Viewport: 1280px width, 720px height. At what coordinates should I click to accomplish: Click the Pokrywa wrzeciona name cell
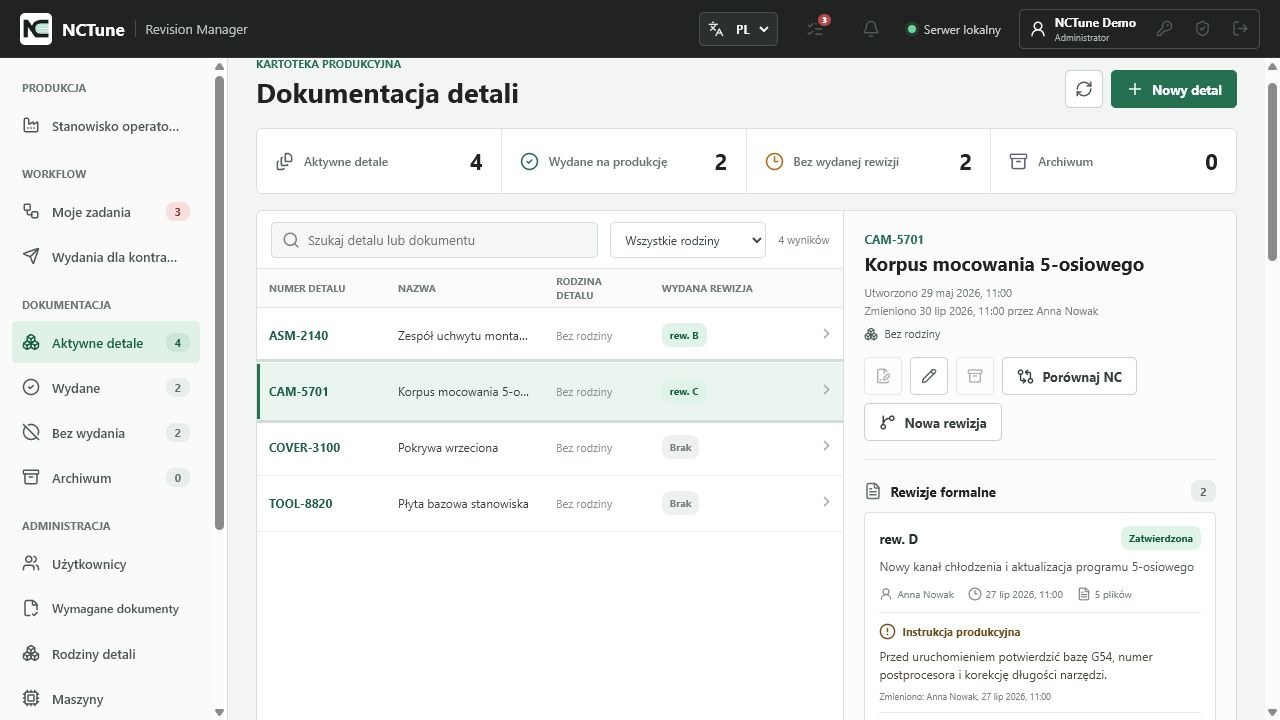tap(448, 447)
